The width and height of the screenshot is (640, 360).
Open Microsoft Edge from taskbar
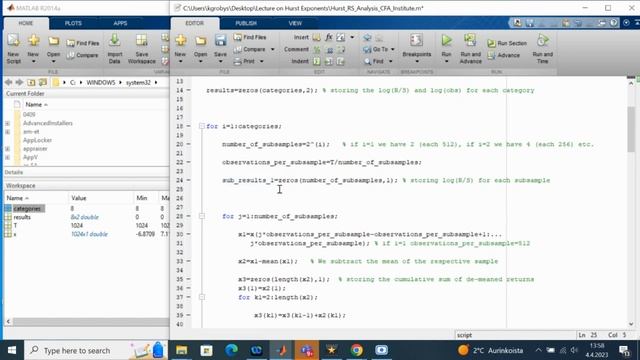[231, 350]
